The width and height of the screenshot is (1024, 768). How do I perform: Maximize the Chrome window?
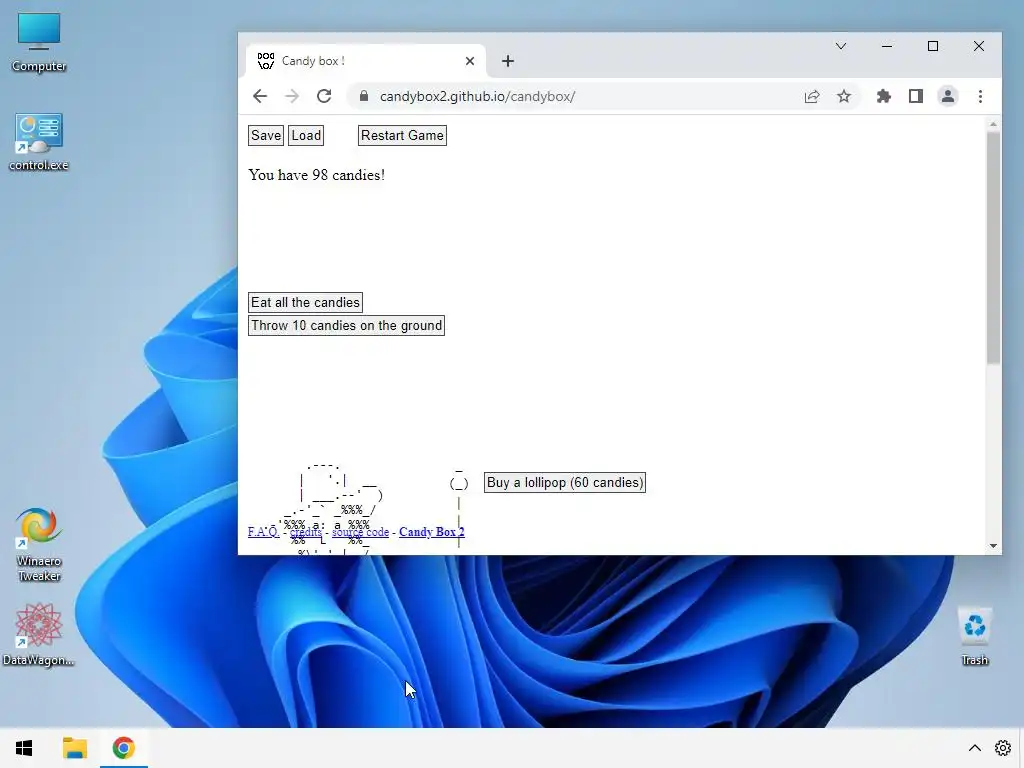[933, 46]
